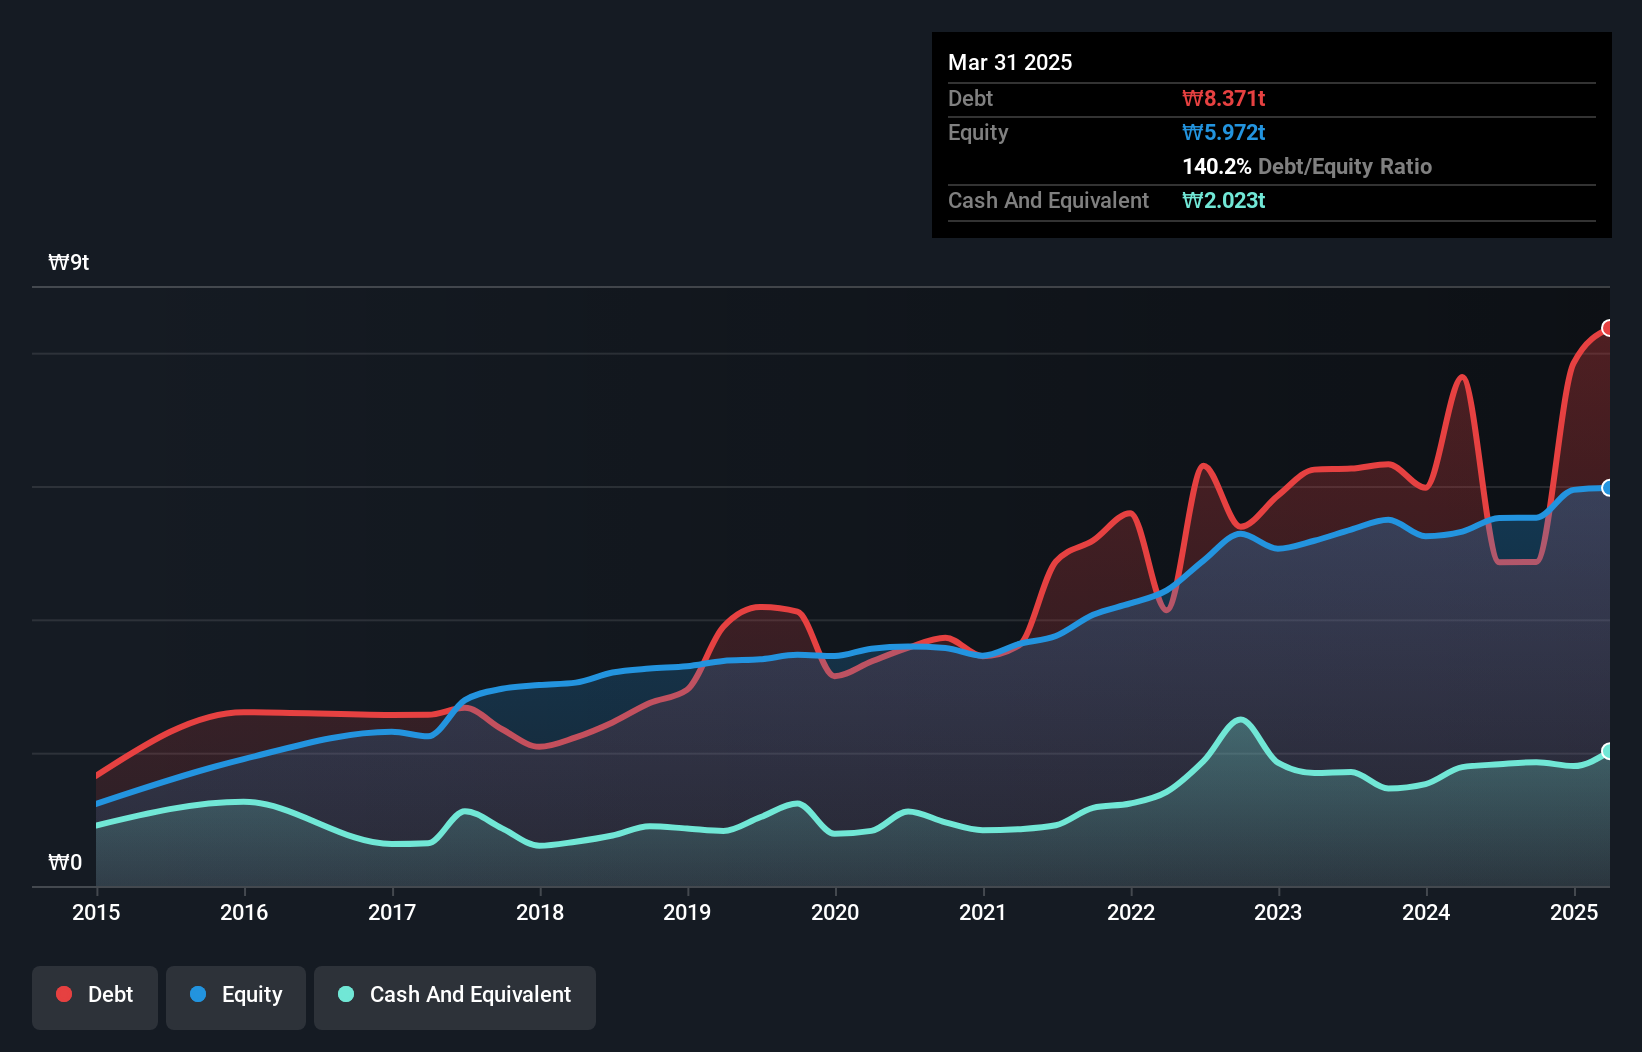Screen dimensions: 1642x1052
Task: Click the ₩9t y-axis label
Action: [x=69, y=263]
